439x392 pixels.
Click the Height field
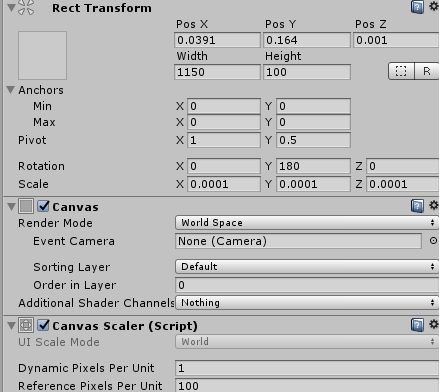click(x=307, y=72)
